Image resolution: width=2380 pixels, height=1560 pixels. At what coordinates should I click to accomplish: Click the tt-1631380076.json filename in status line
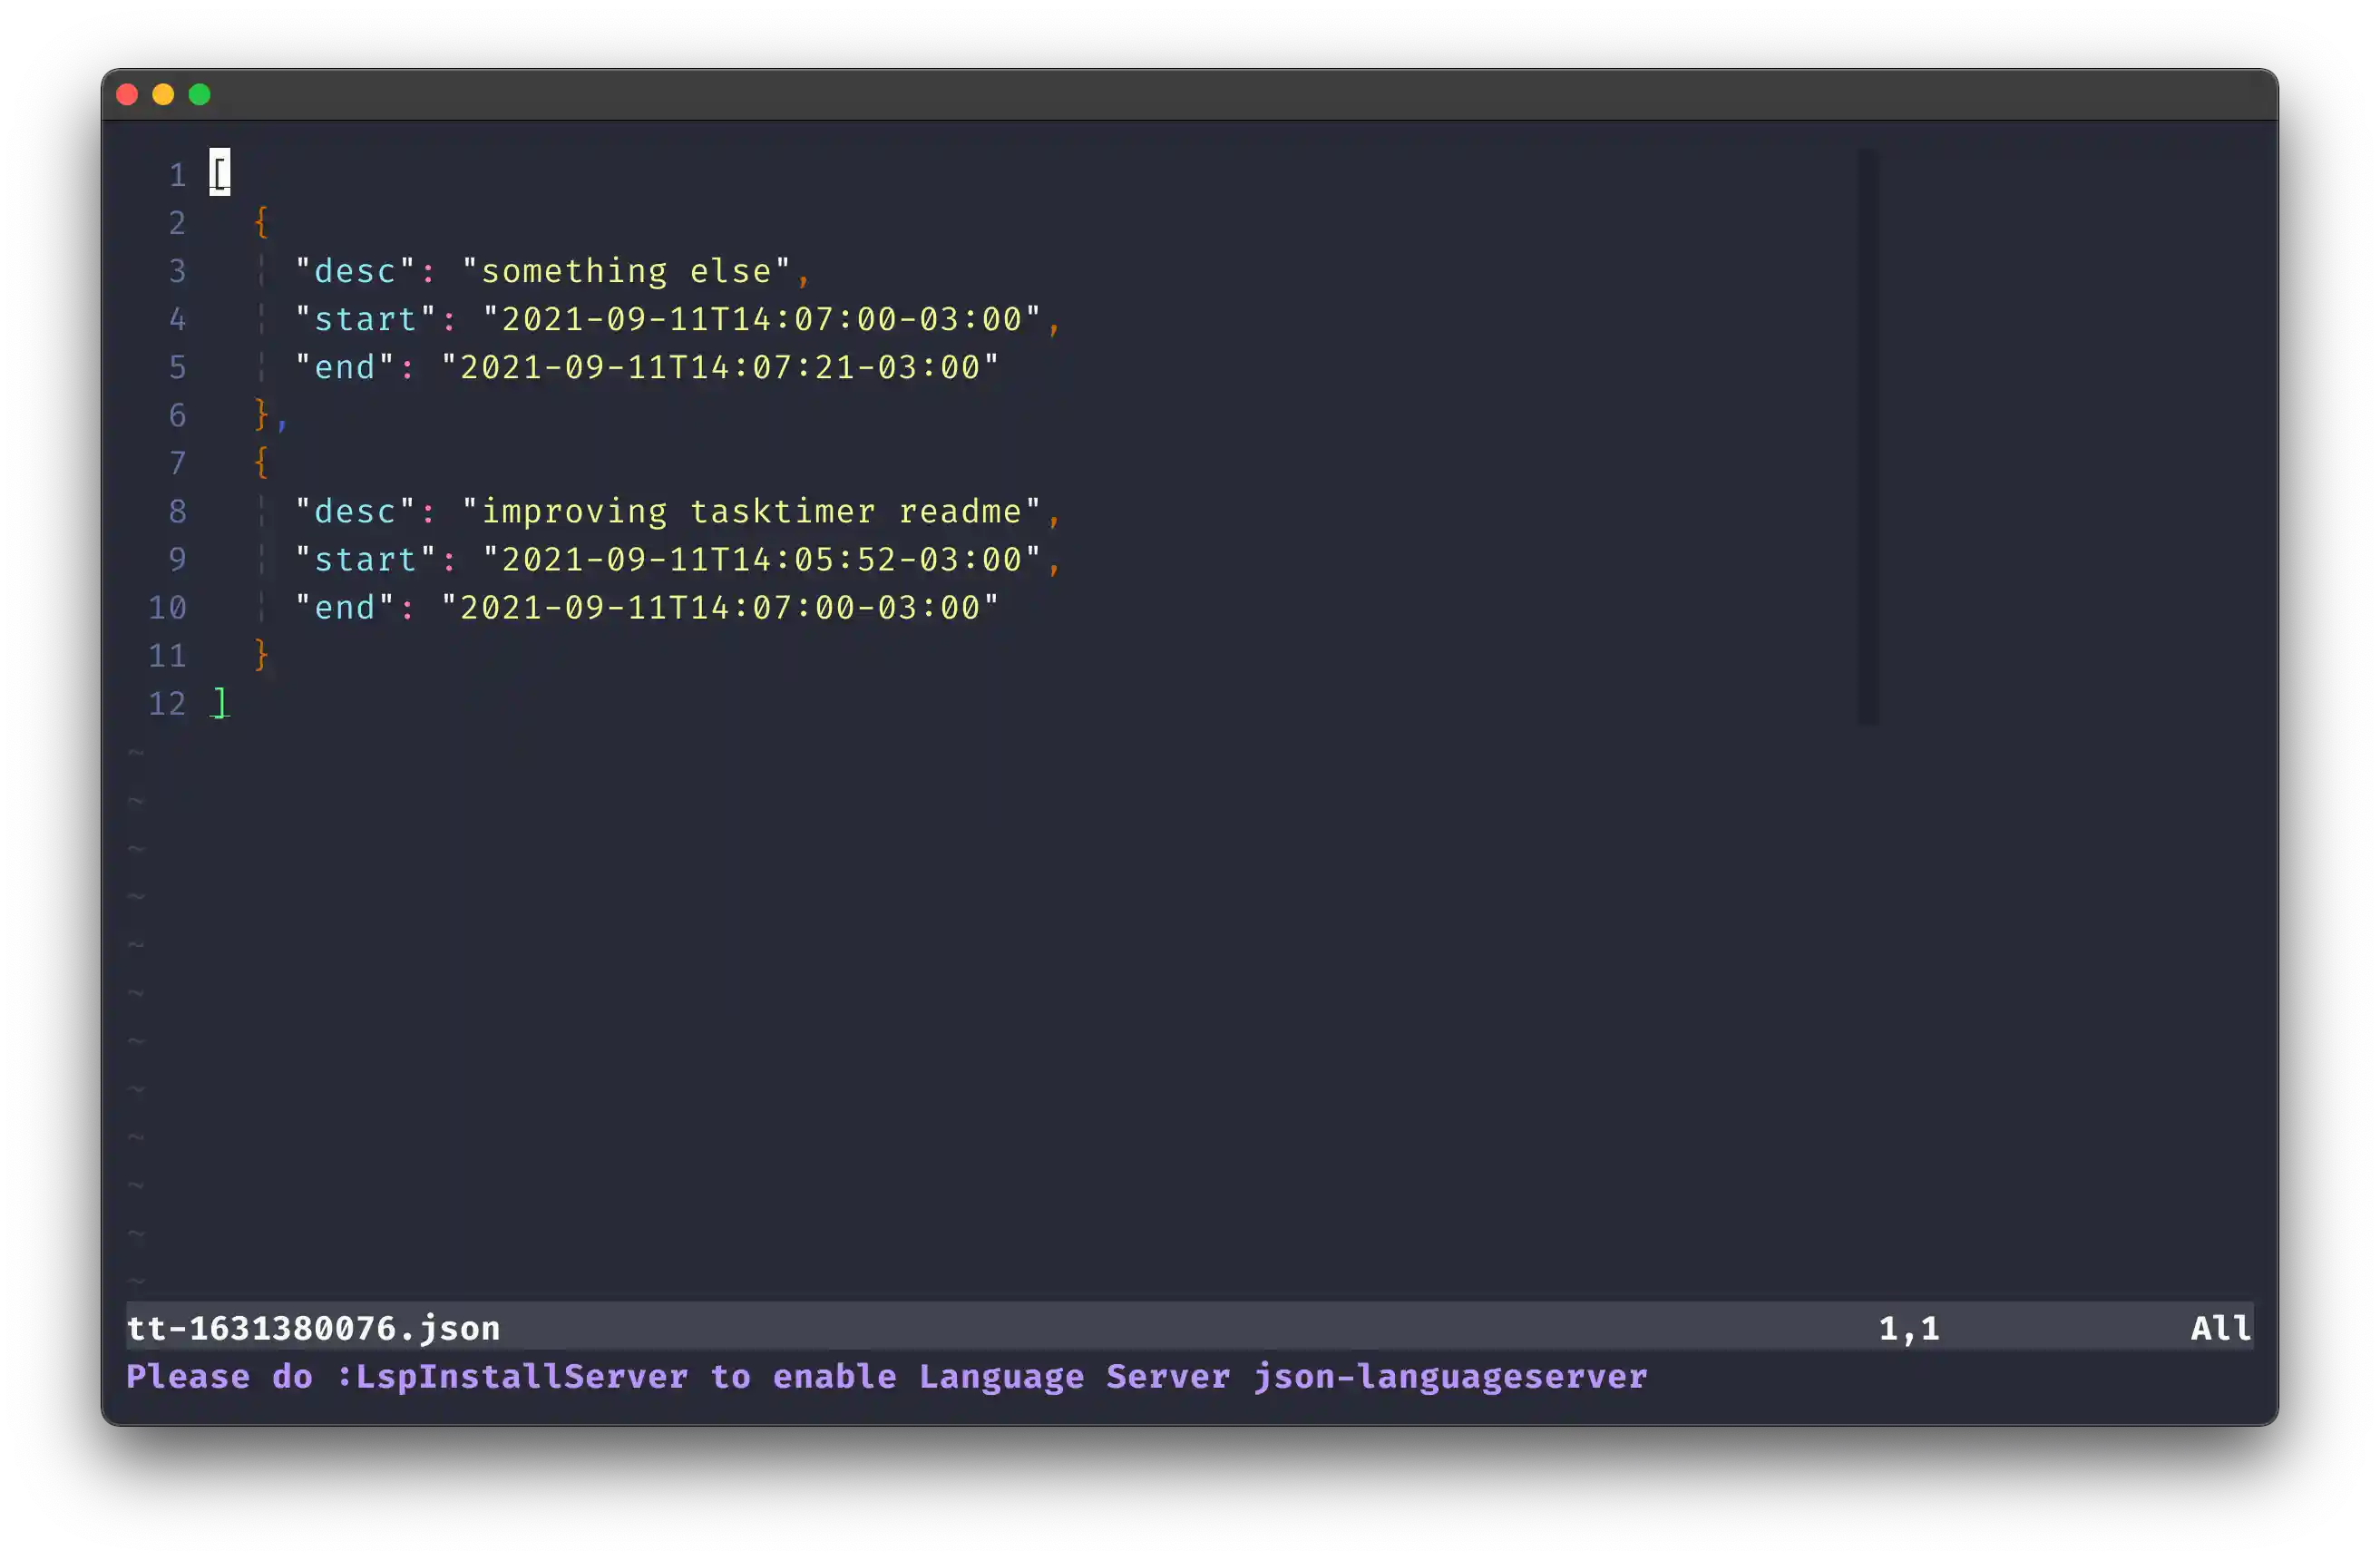coord(313,1328)
